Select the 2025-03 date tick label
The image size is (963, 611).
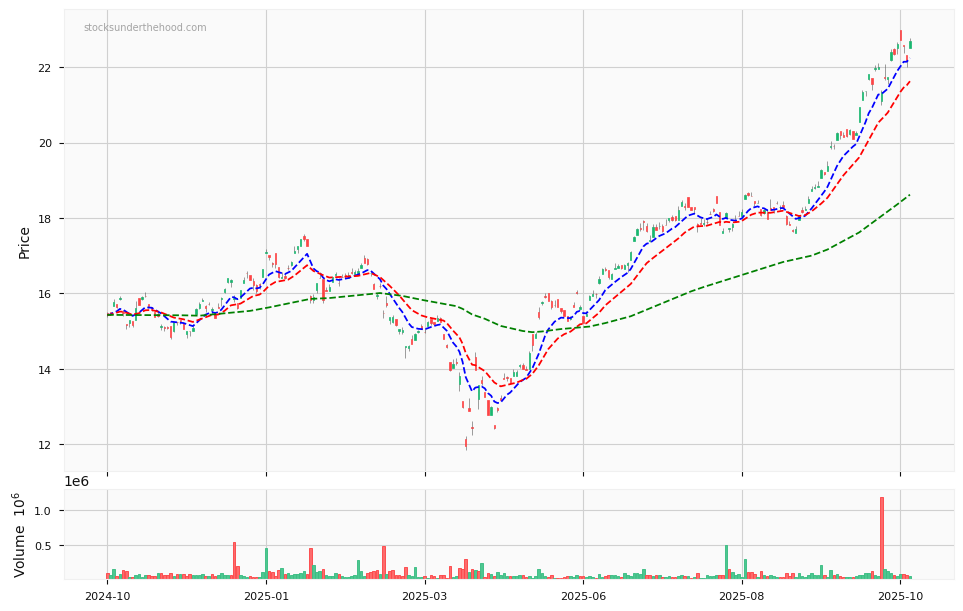[425, 596]
